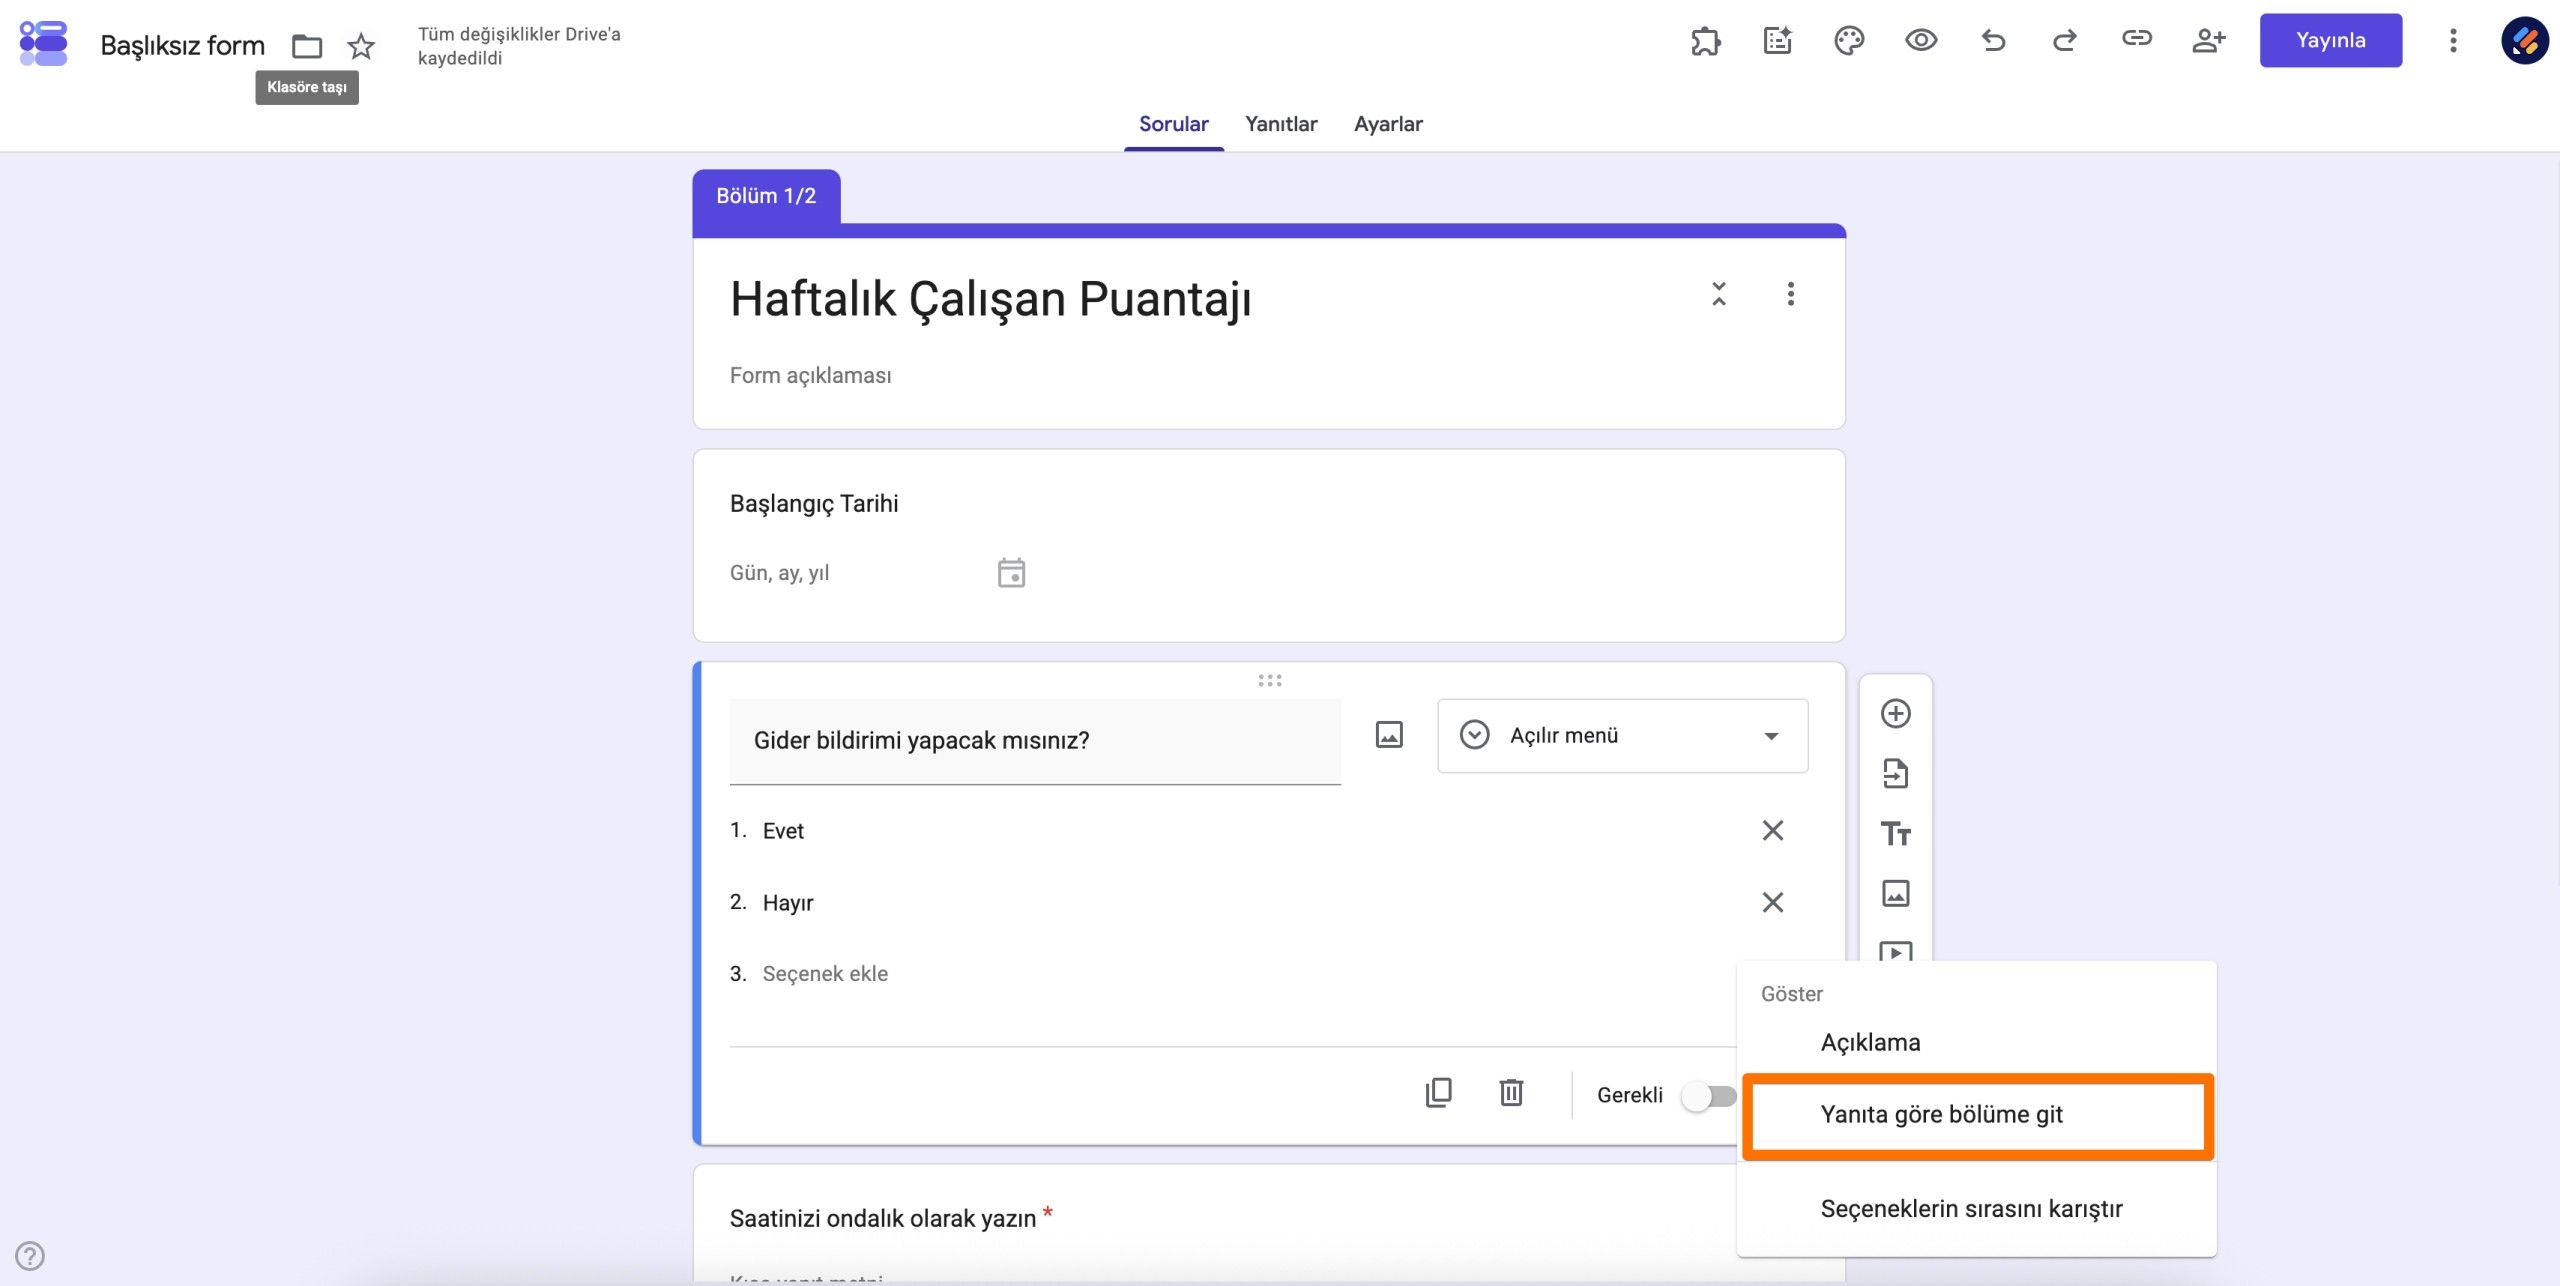Copy responder link icon
2560x1286 pixels.
point(2137,39)
